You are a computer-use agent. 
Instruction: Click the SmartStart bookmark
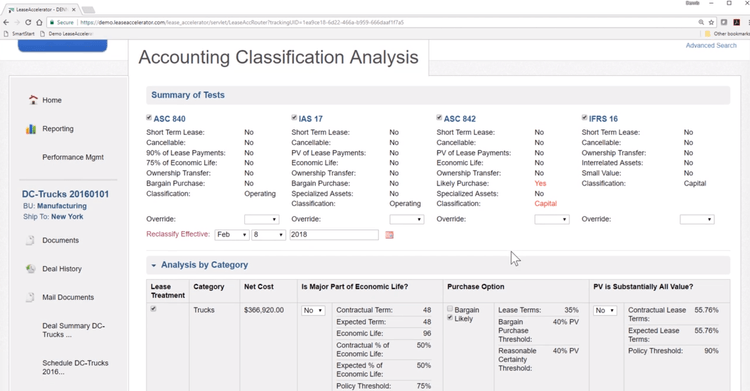(19, 34)
